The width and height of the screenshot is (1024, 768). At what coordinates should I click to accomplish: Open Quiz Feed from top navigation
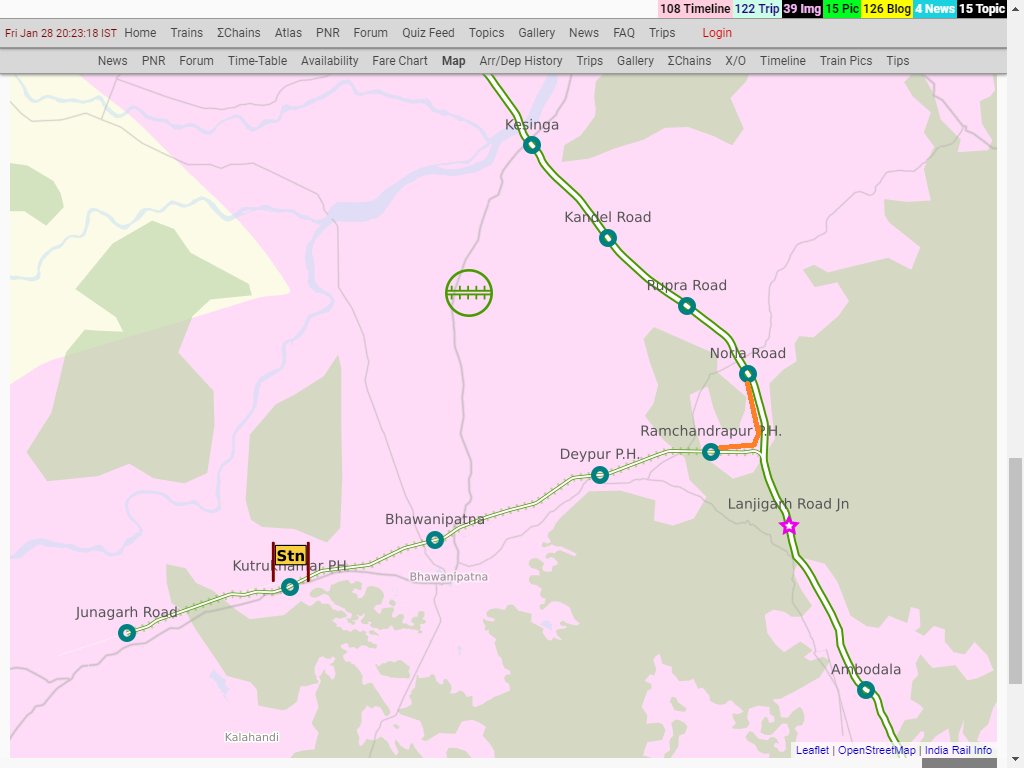pyautogui.click(x=428, y=33)
